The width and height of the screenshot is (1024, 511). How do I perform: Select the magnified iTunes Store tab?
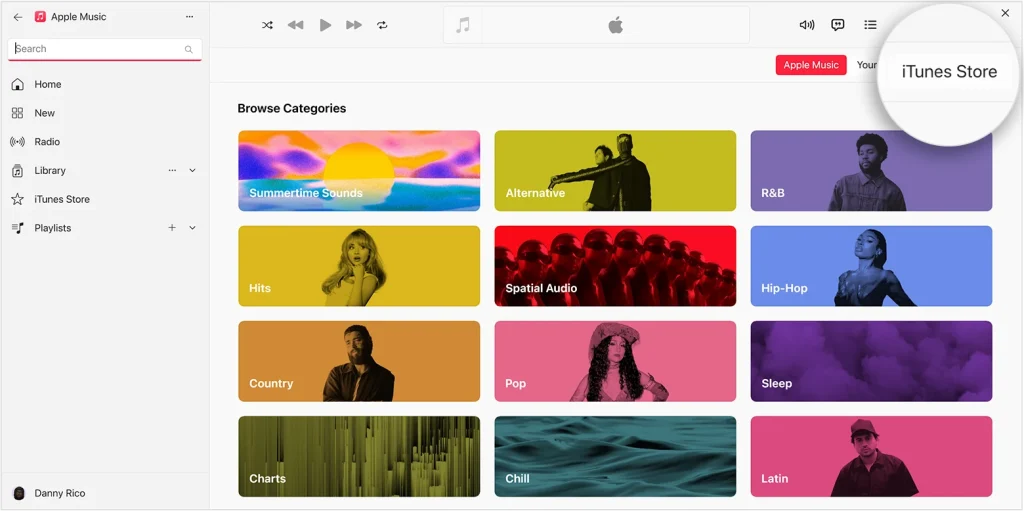pos(950,72)
